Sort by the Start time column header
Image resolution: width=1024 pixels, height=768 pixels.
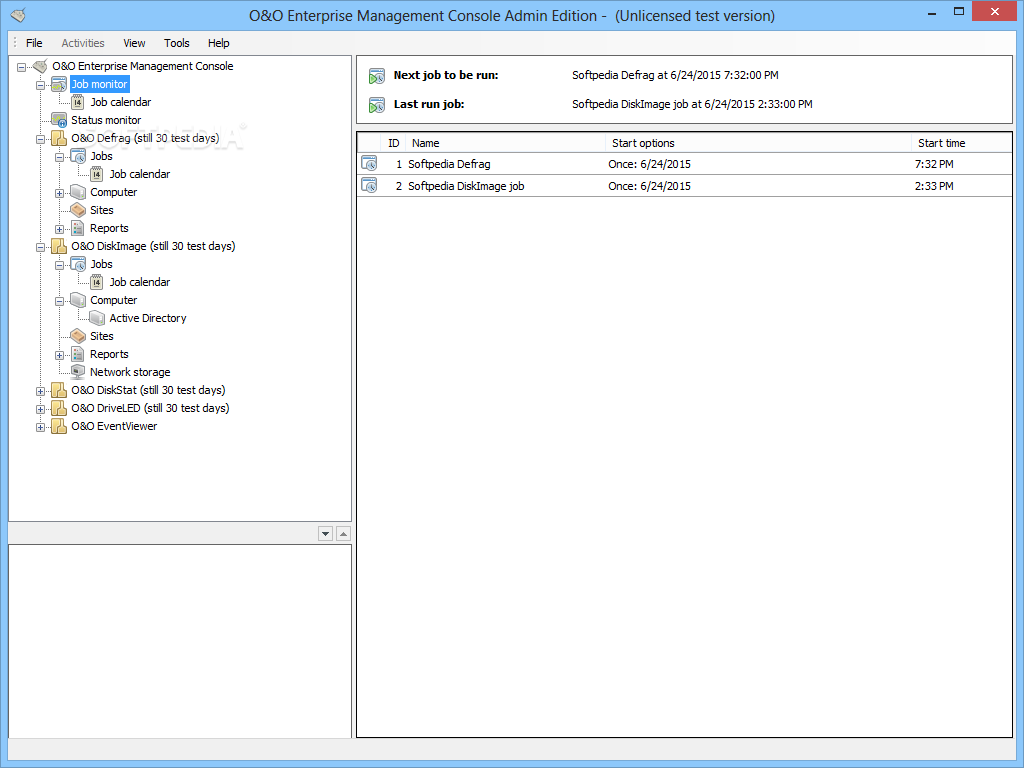(961, 143)
